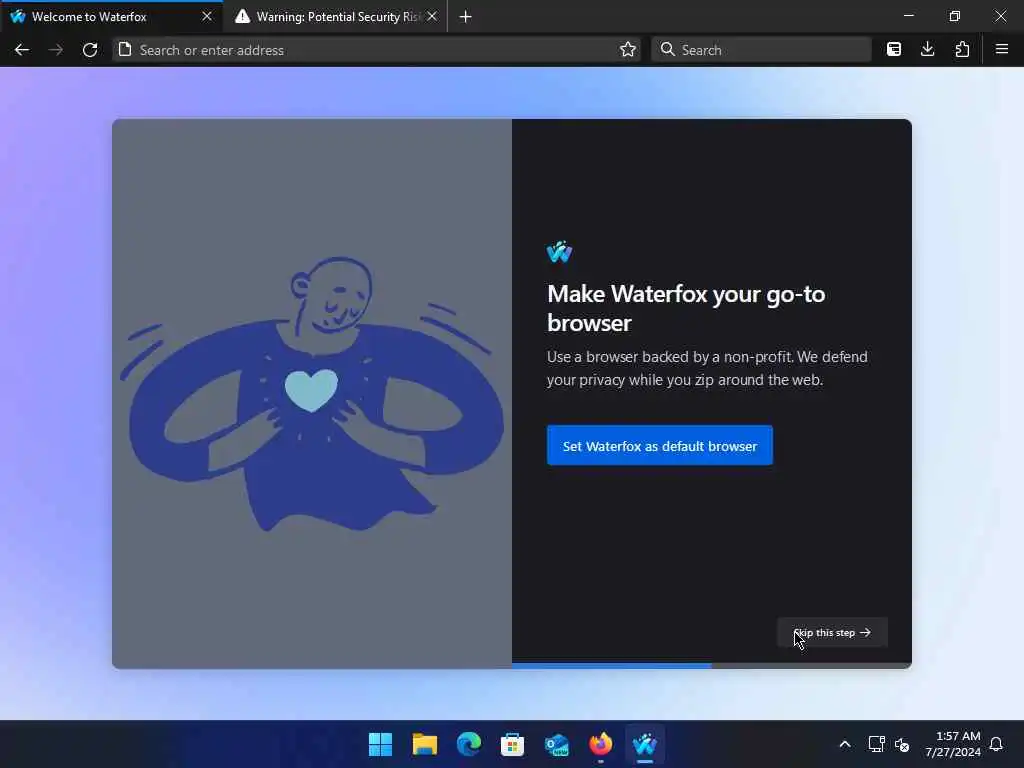1024x768 pixels.
Task: Go back using the back arrow
Action: (22, 50)
